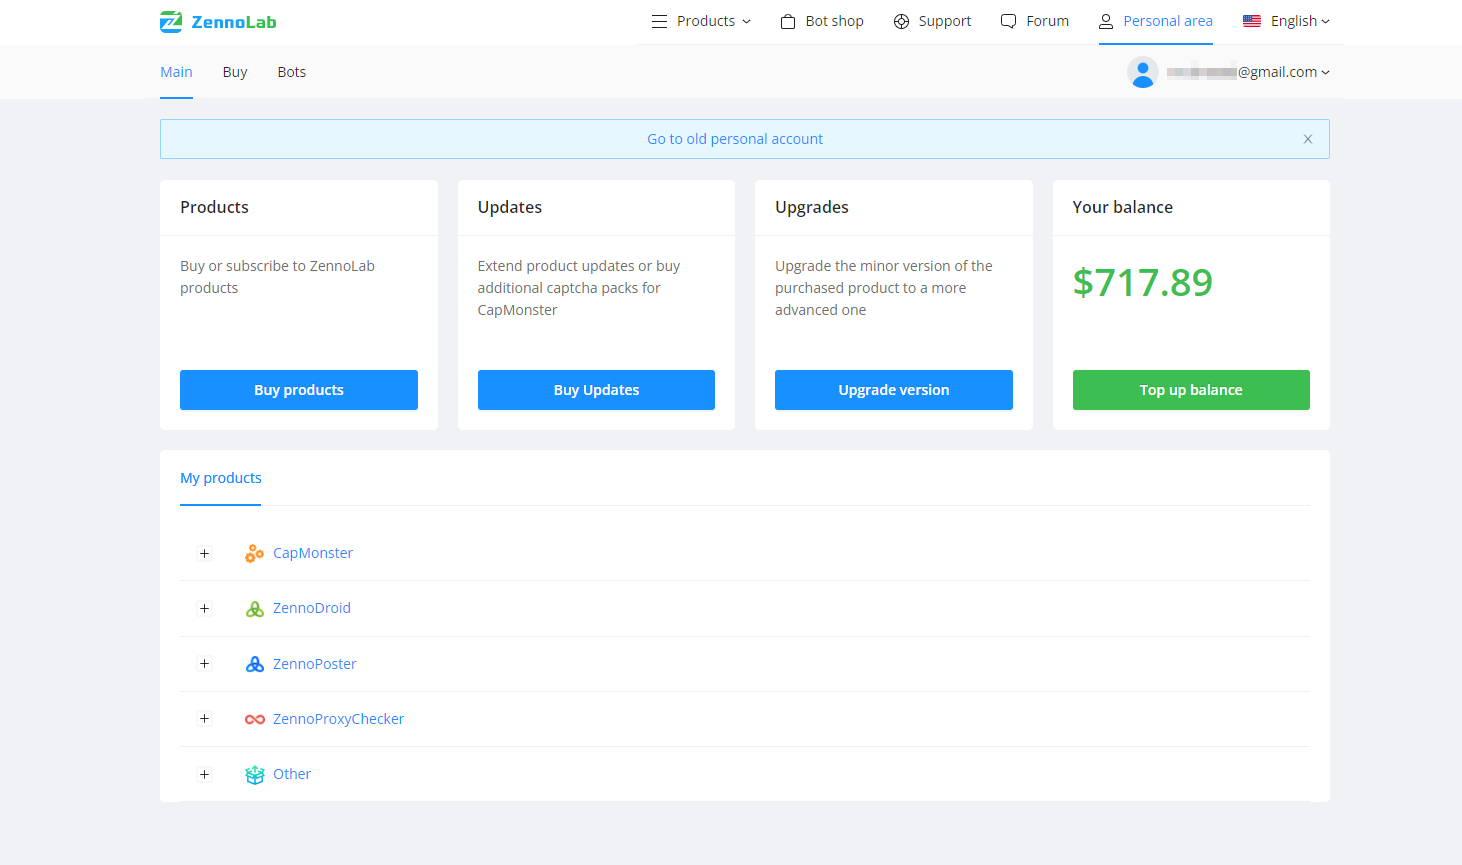The image size is (1462, 865).
Task: Click the Your balance heading
Action: coord(1123,207)
